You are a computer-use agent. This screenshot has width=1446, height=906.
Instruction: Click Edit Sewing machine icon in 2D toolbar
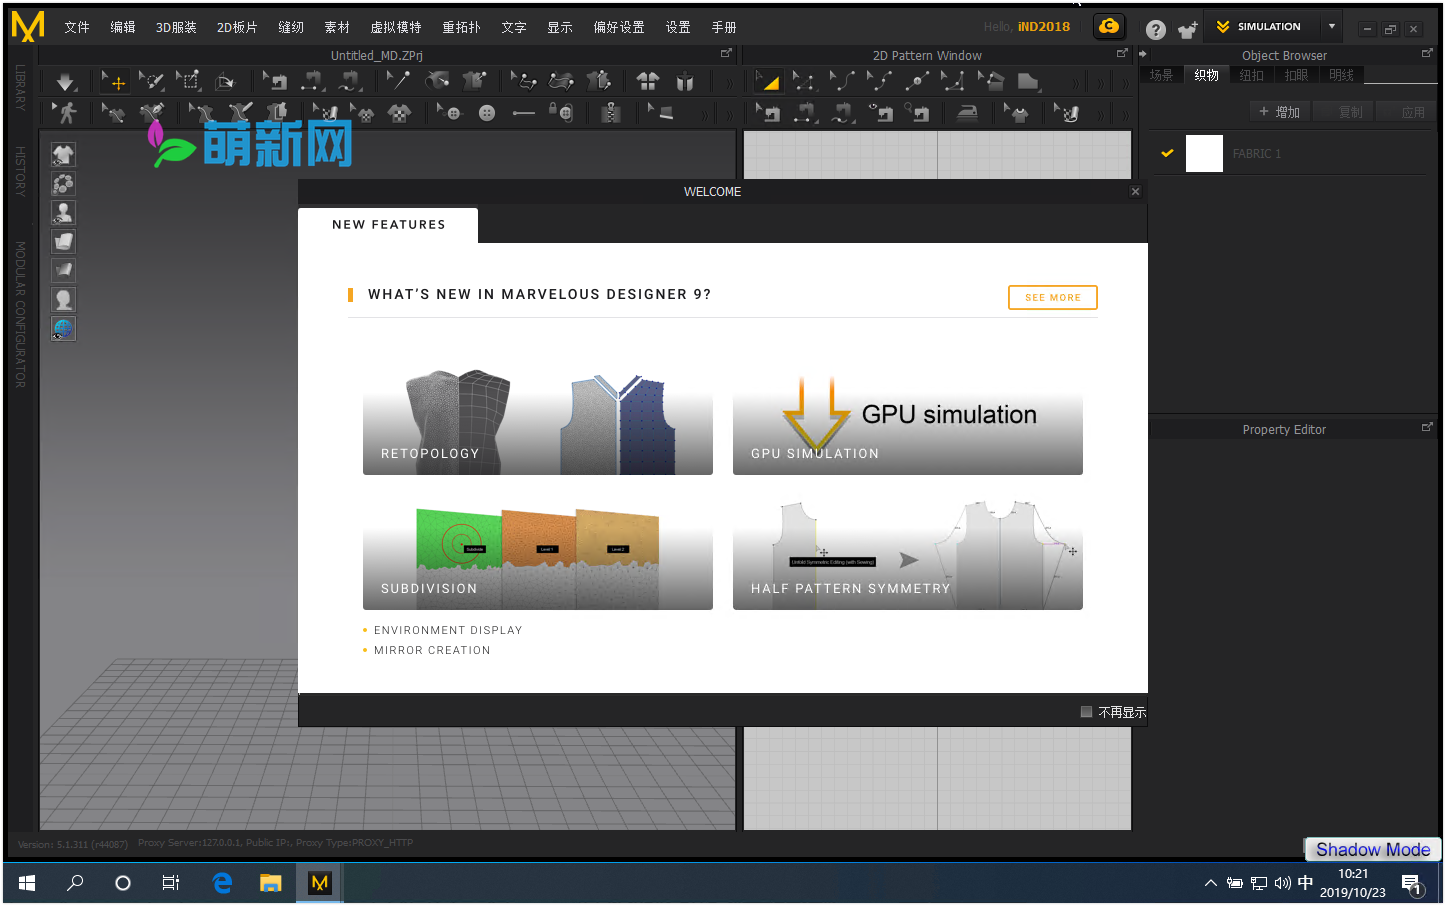[769, 113]
